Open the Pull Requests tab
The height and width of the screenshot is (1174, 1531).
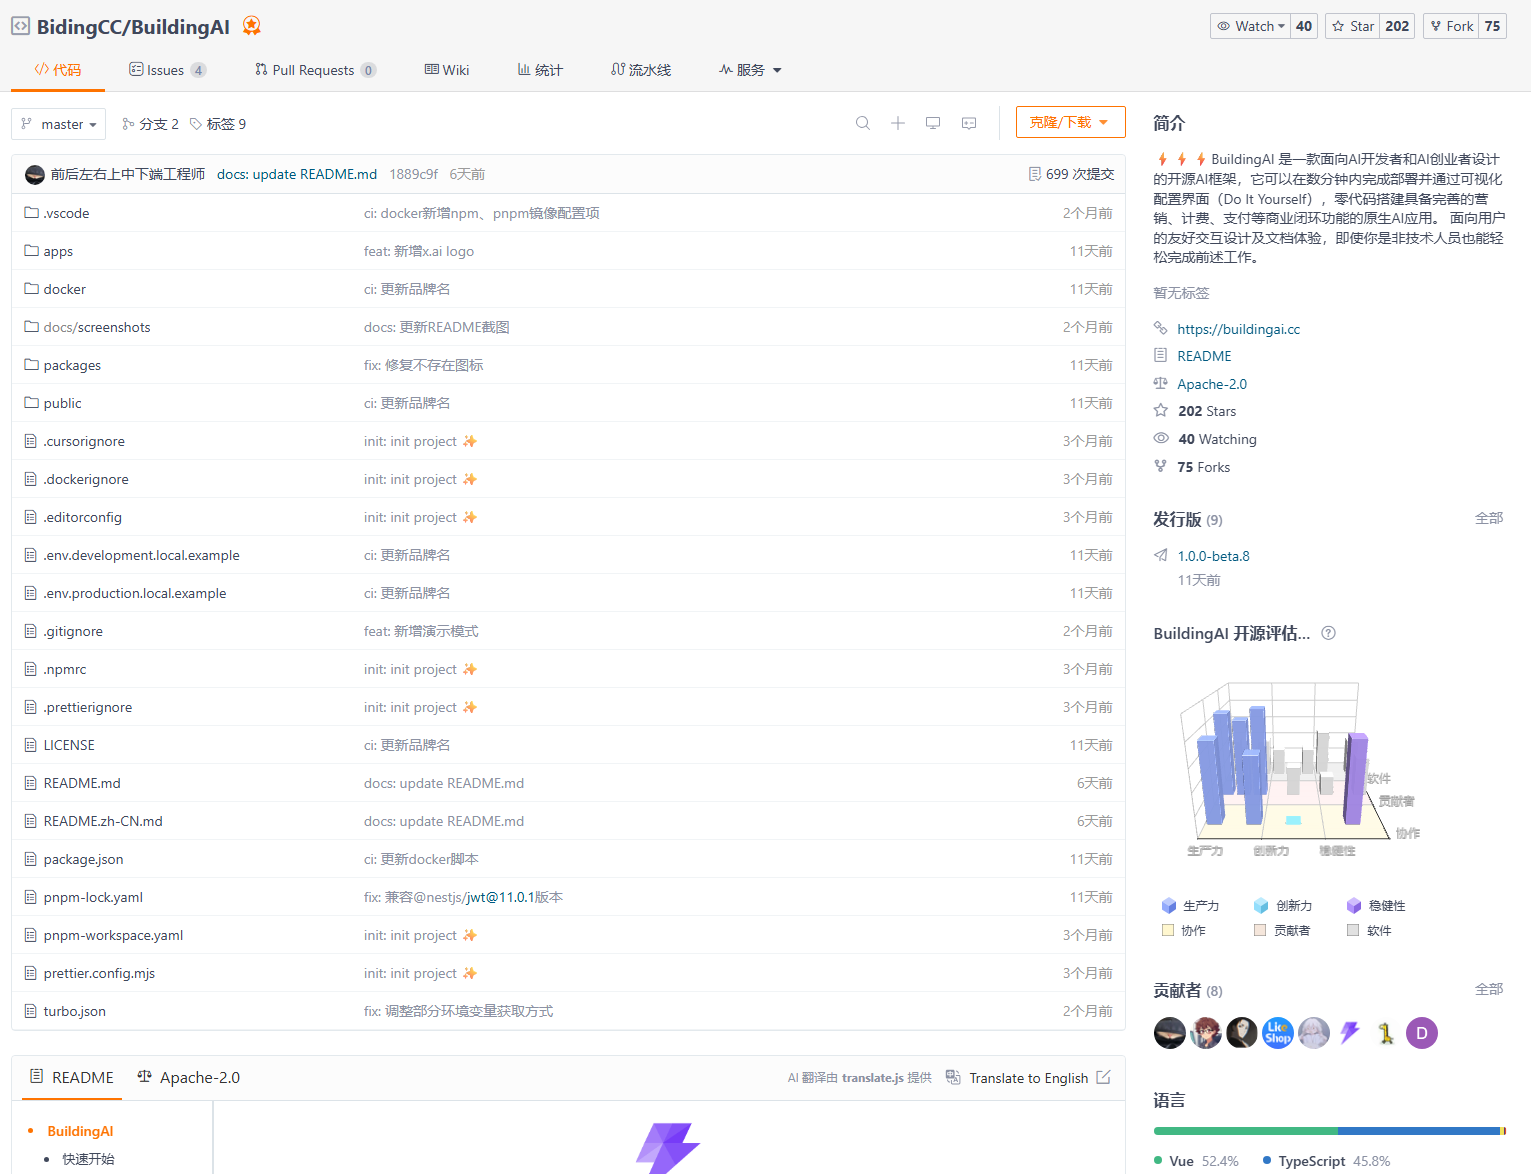315,70
